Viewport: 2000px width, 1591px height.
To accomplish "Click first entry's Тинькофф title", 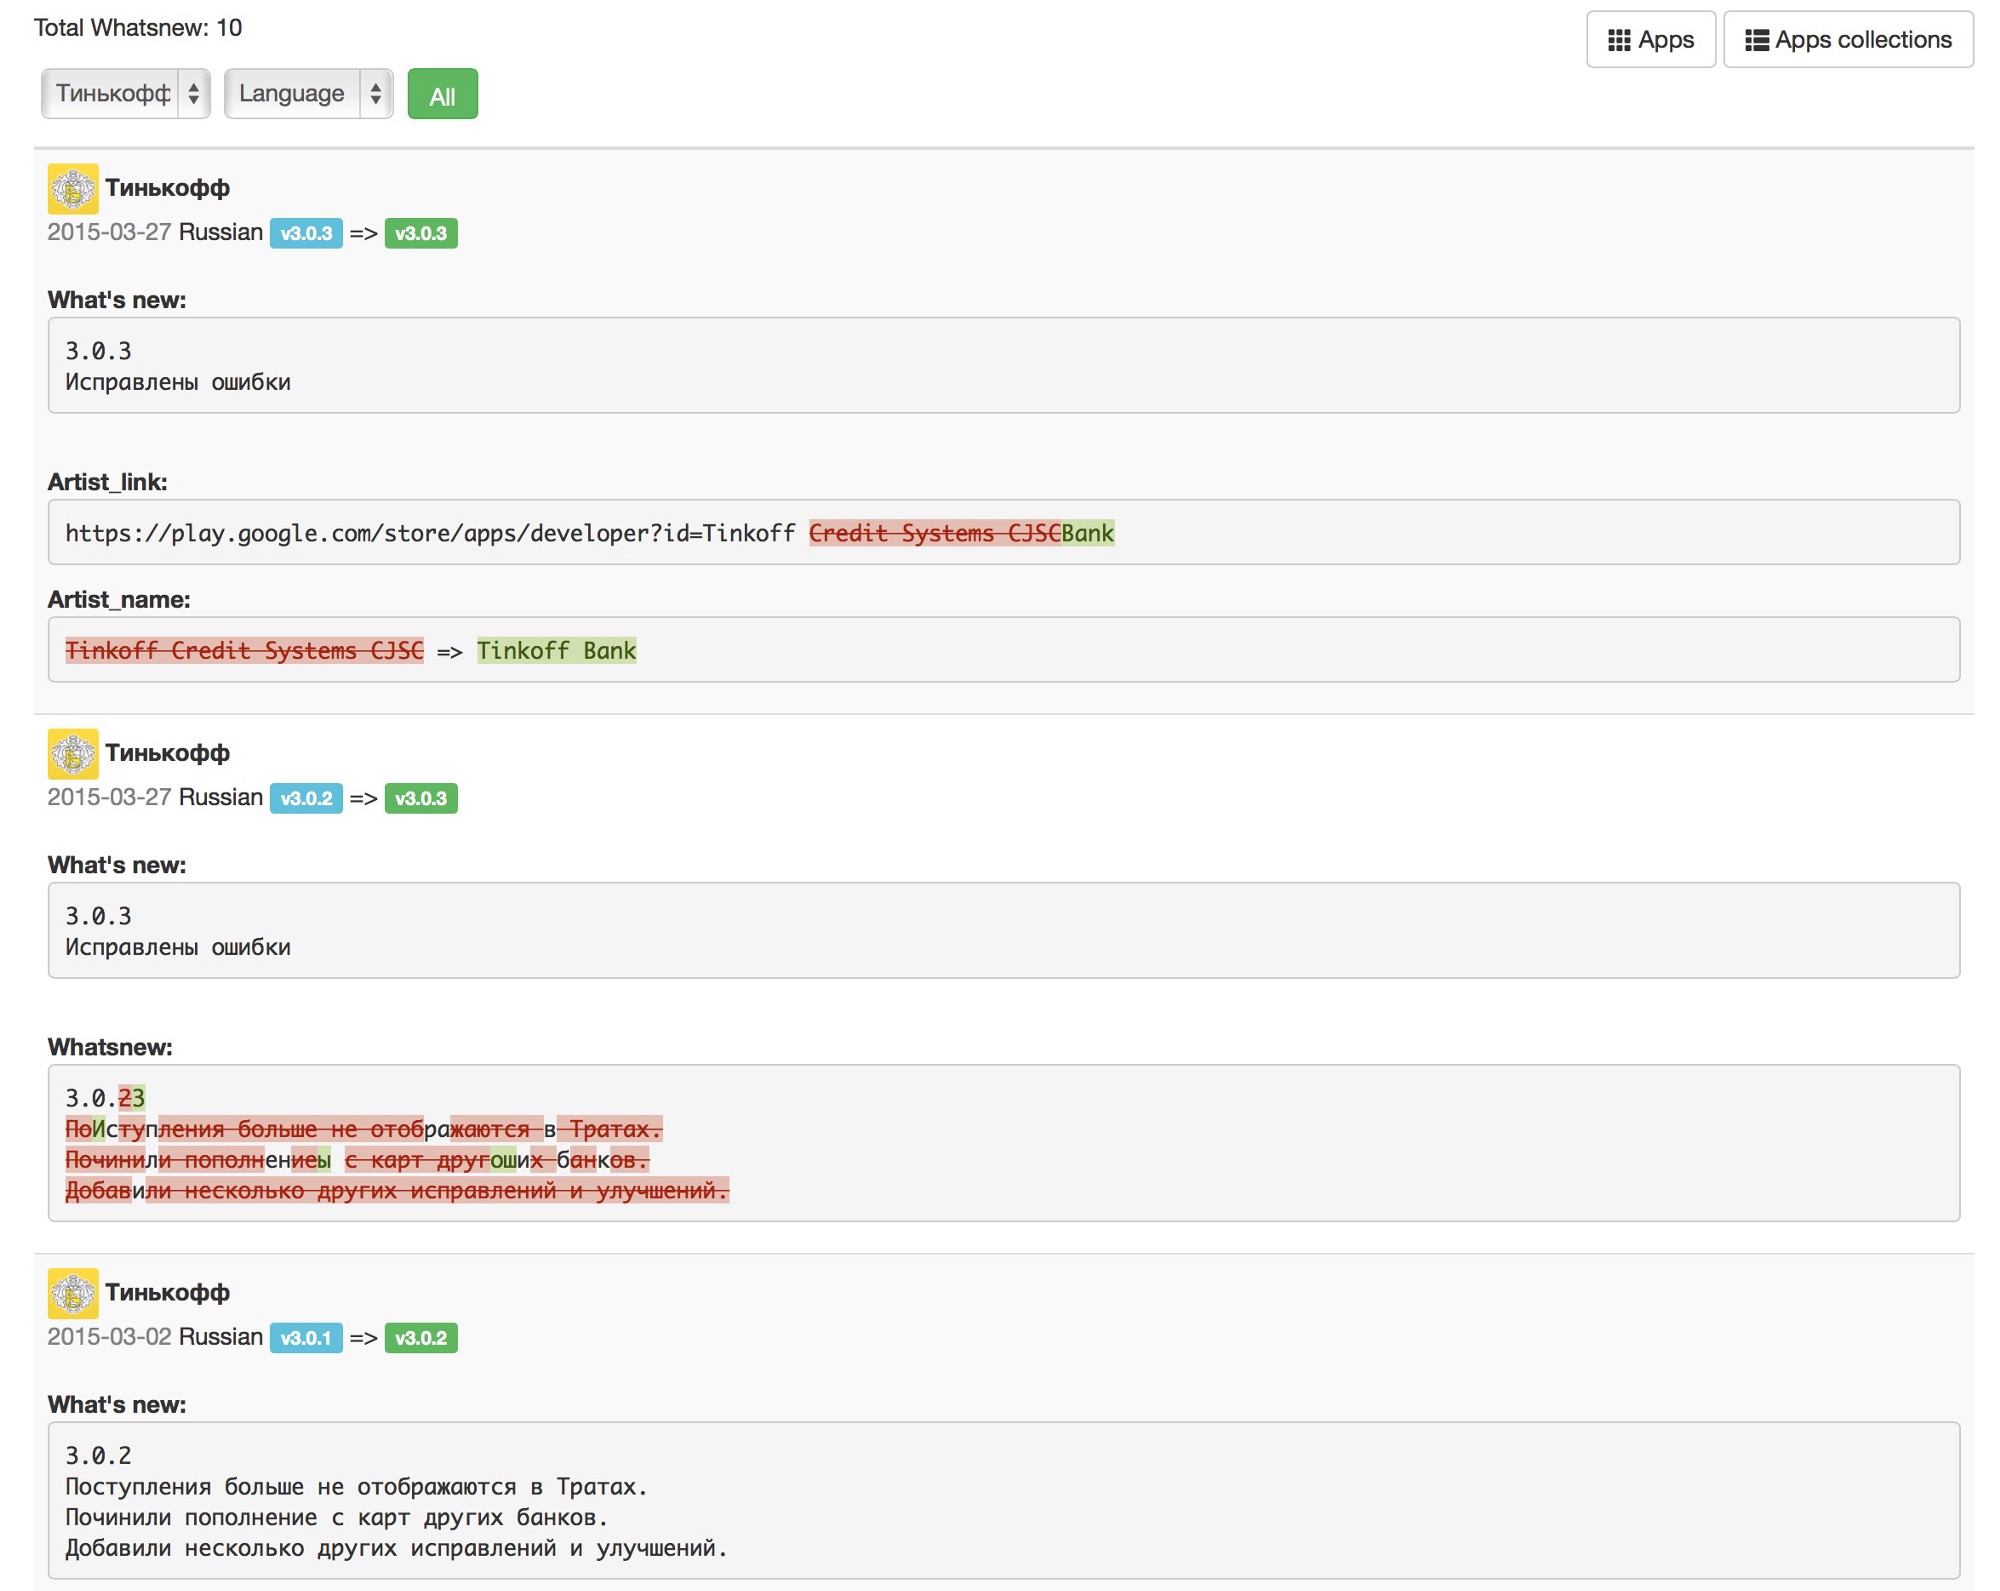I will coord(168,188).
